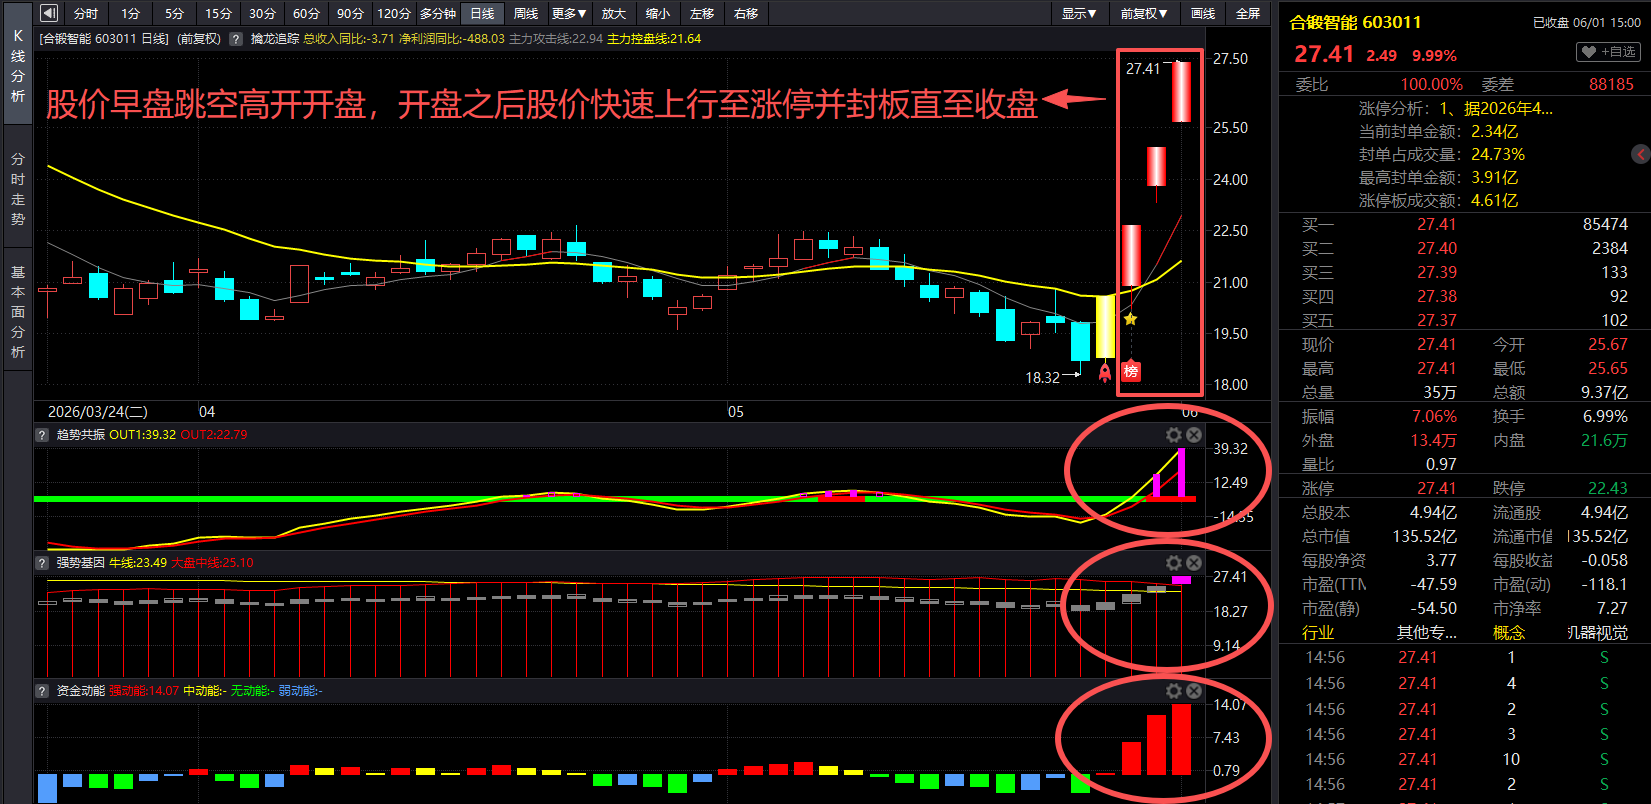
Task: Click the 27.41 high price label on chart
Action: point(1143,68)
